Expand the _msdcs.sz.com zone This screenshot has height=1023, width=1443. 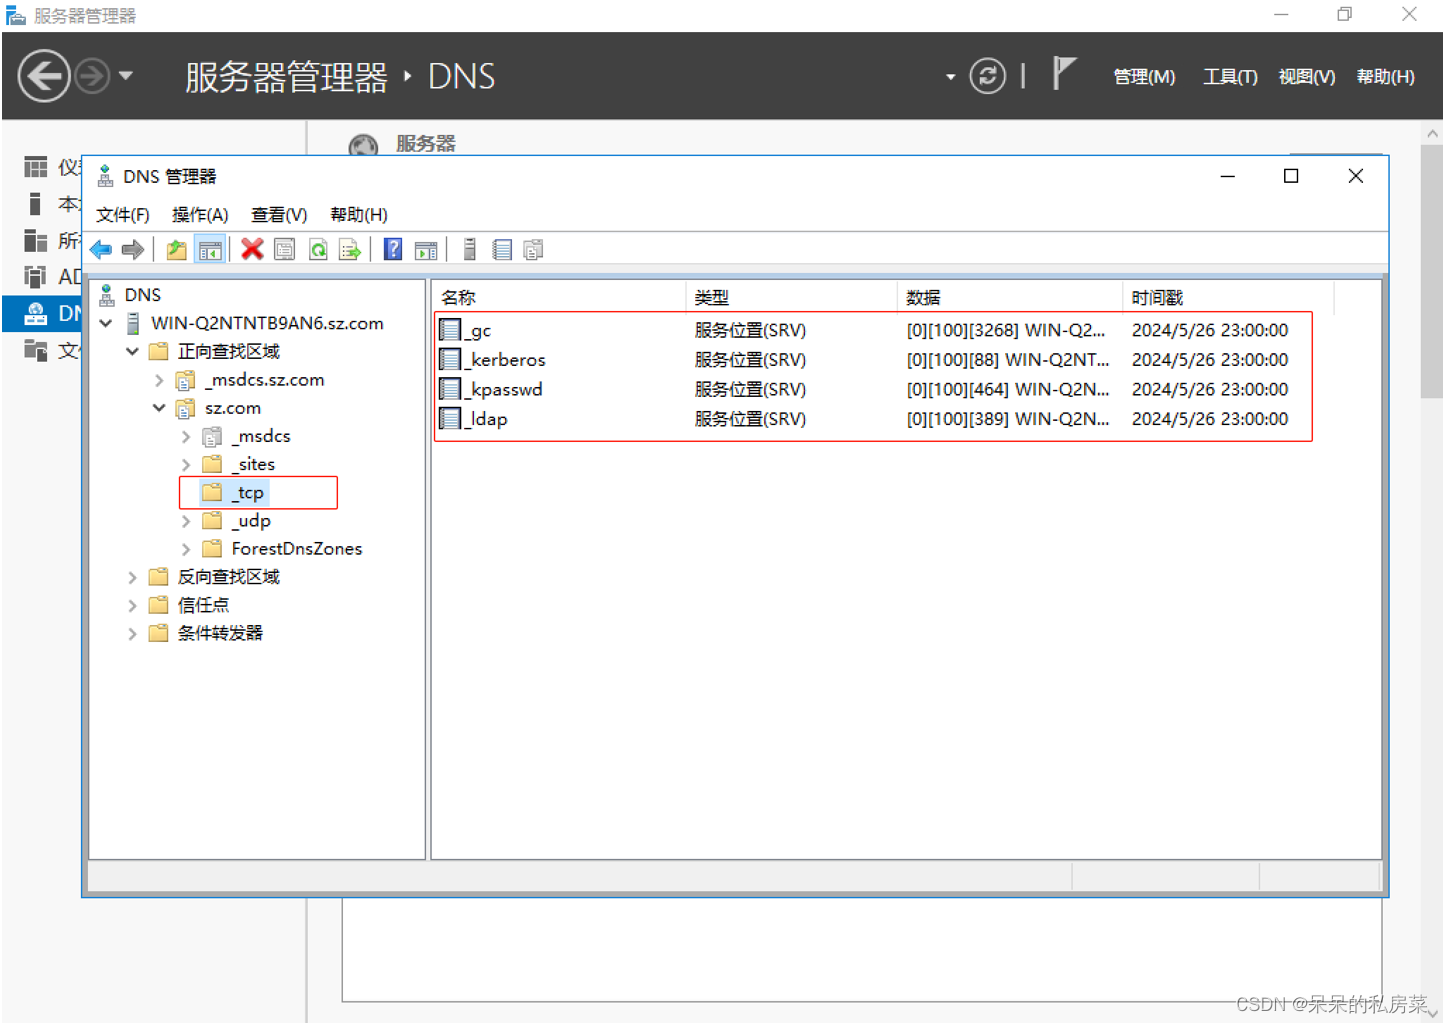[x=159, y=380]
